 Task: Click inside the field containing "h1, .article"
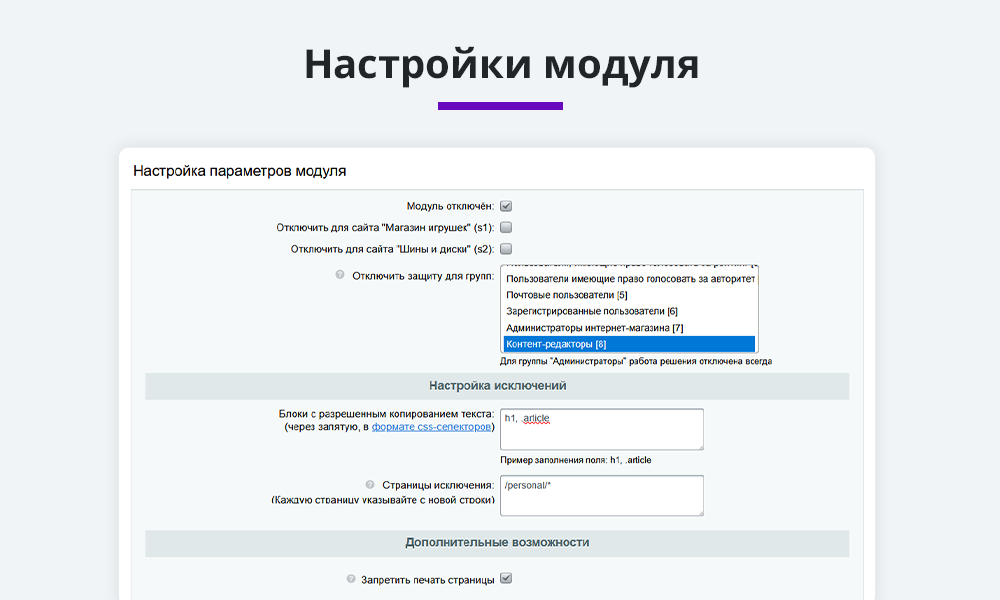coord(600,428)
